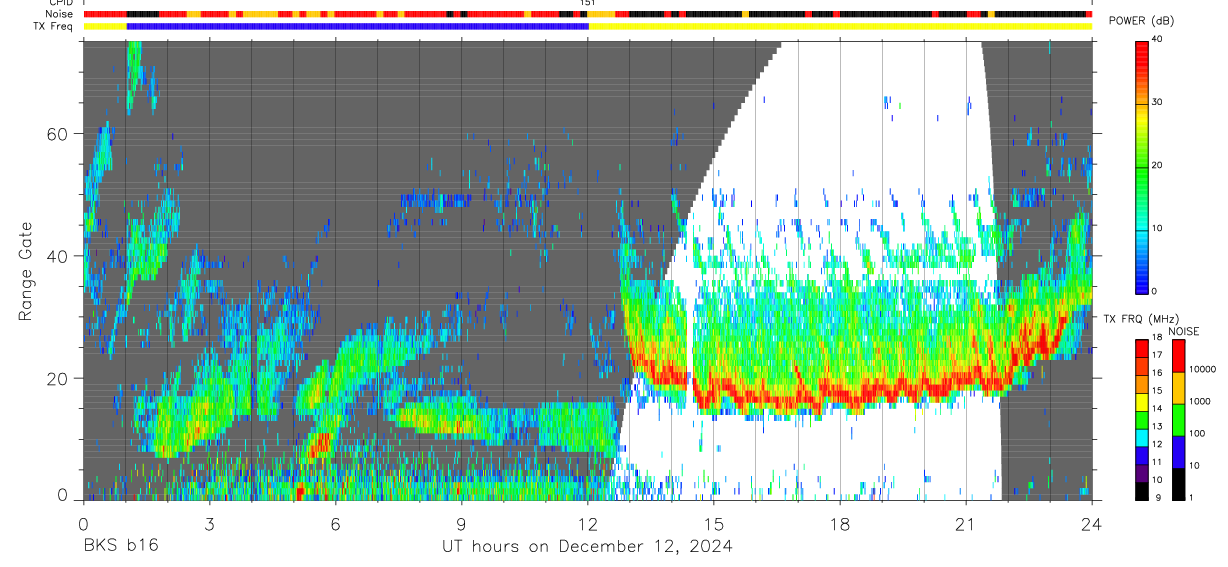Viewport: 1228px width, 567px height.
Task: Click the "Range Gate" y-axis label
Action: click(x=26, y=271)
